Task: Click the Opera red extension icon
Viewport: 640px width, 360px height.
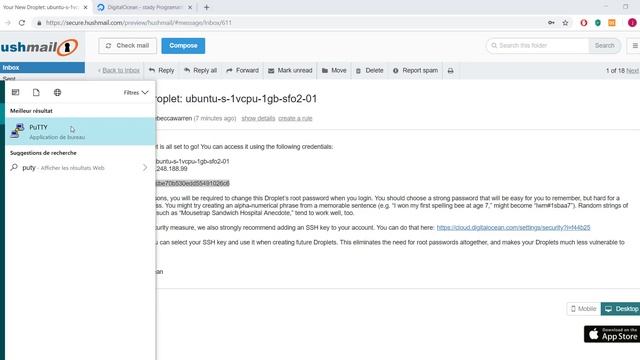Action: (x=584, y=23)
